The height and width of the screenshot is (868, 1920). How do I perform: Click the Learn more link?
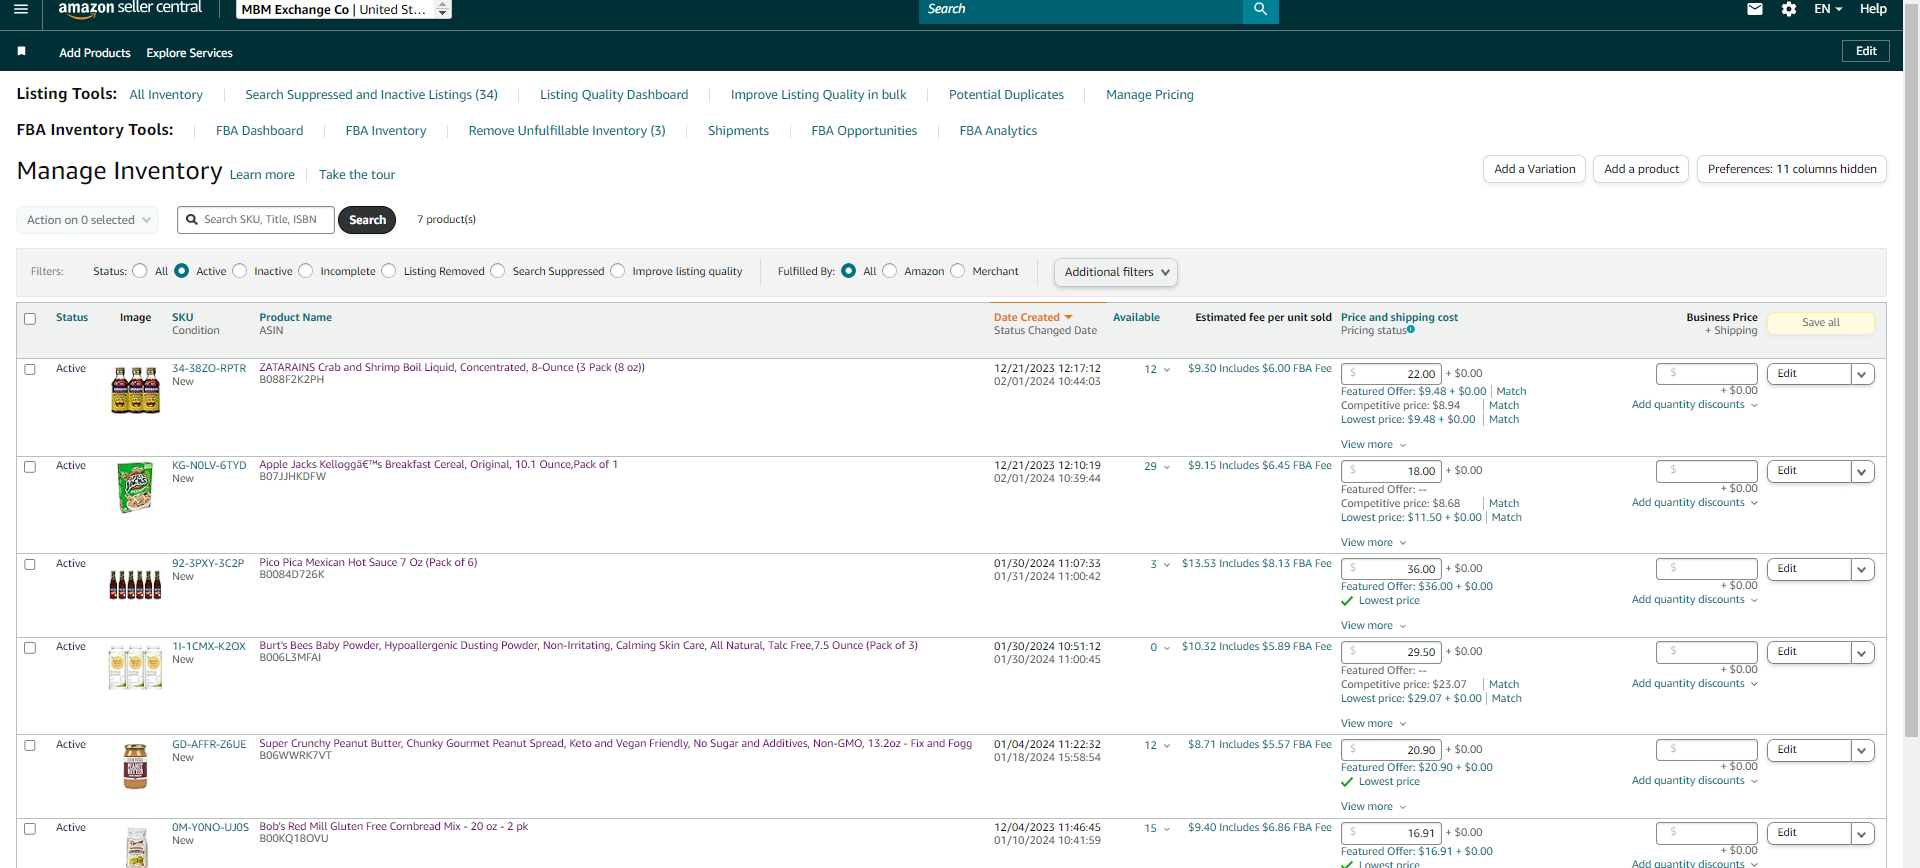point(262,175)
